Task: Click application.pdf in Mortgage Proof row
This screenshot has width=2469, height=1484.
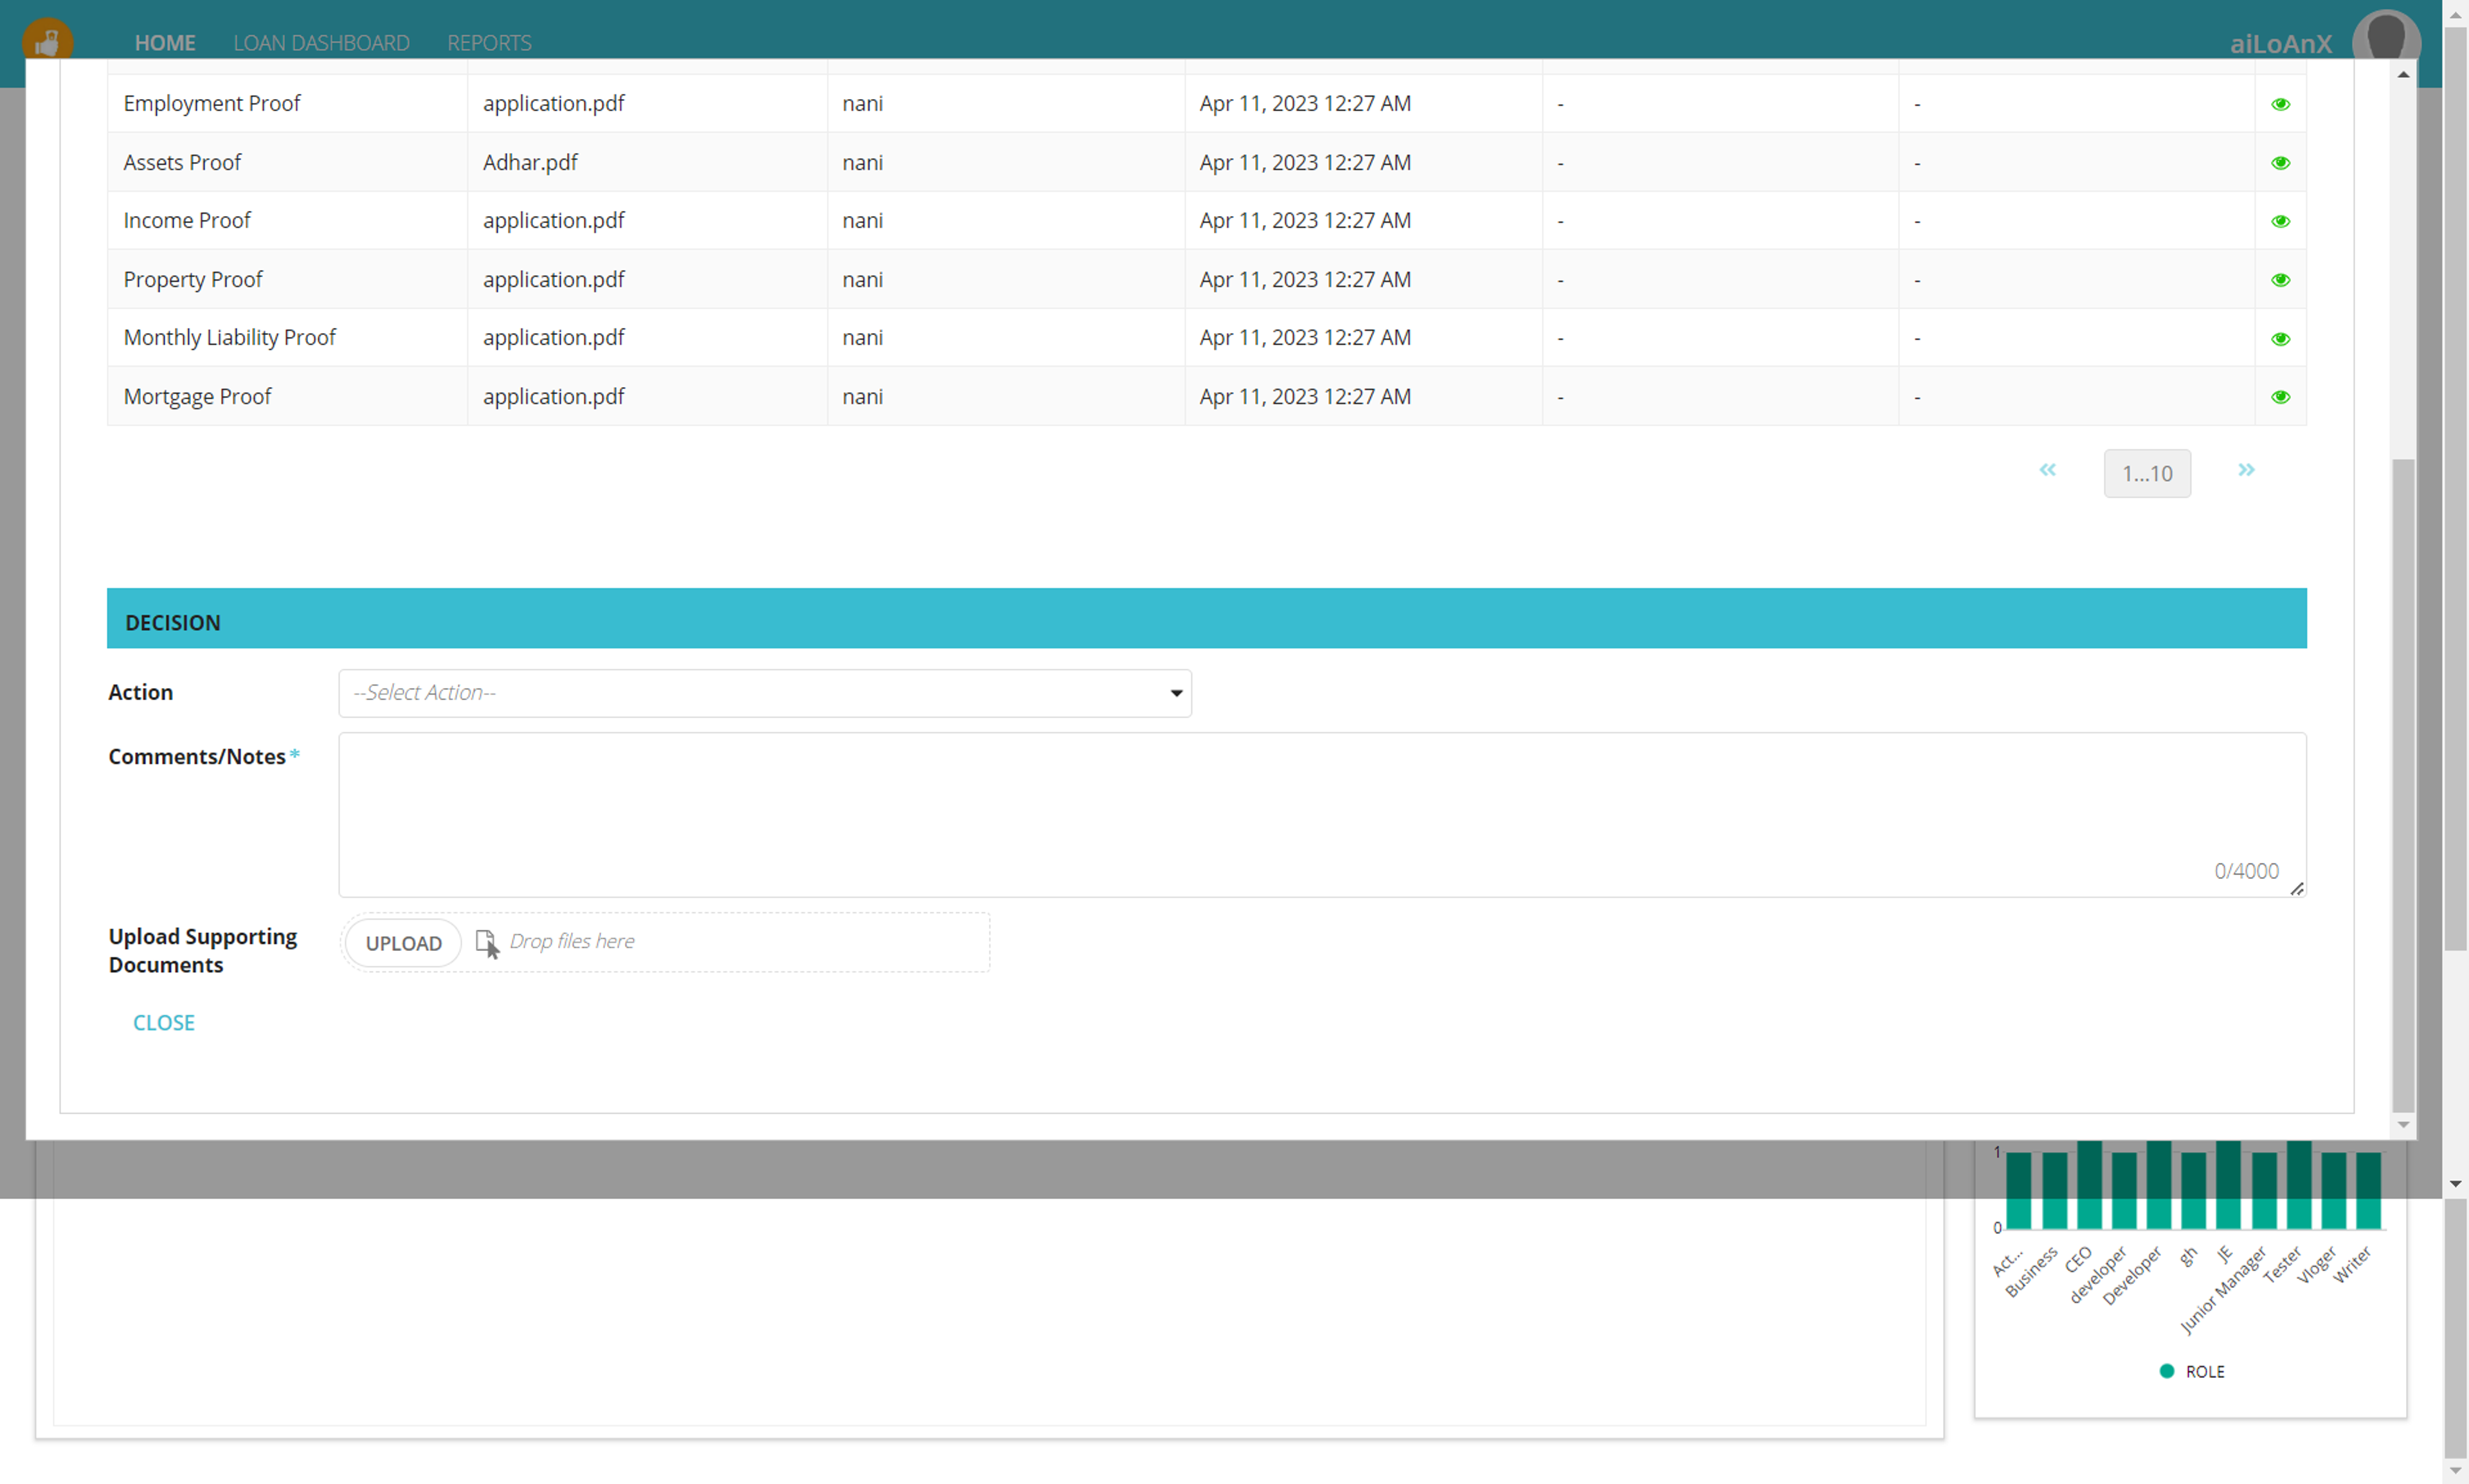Action: [553, 396]
